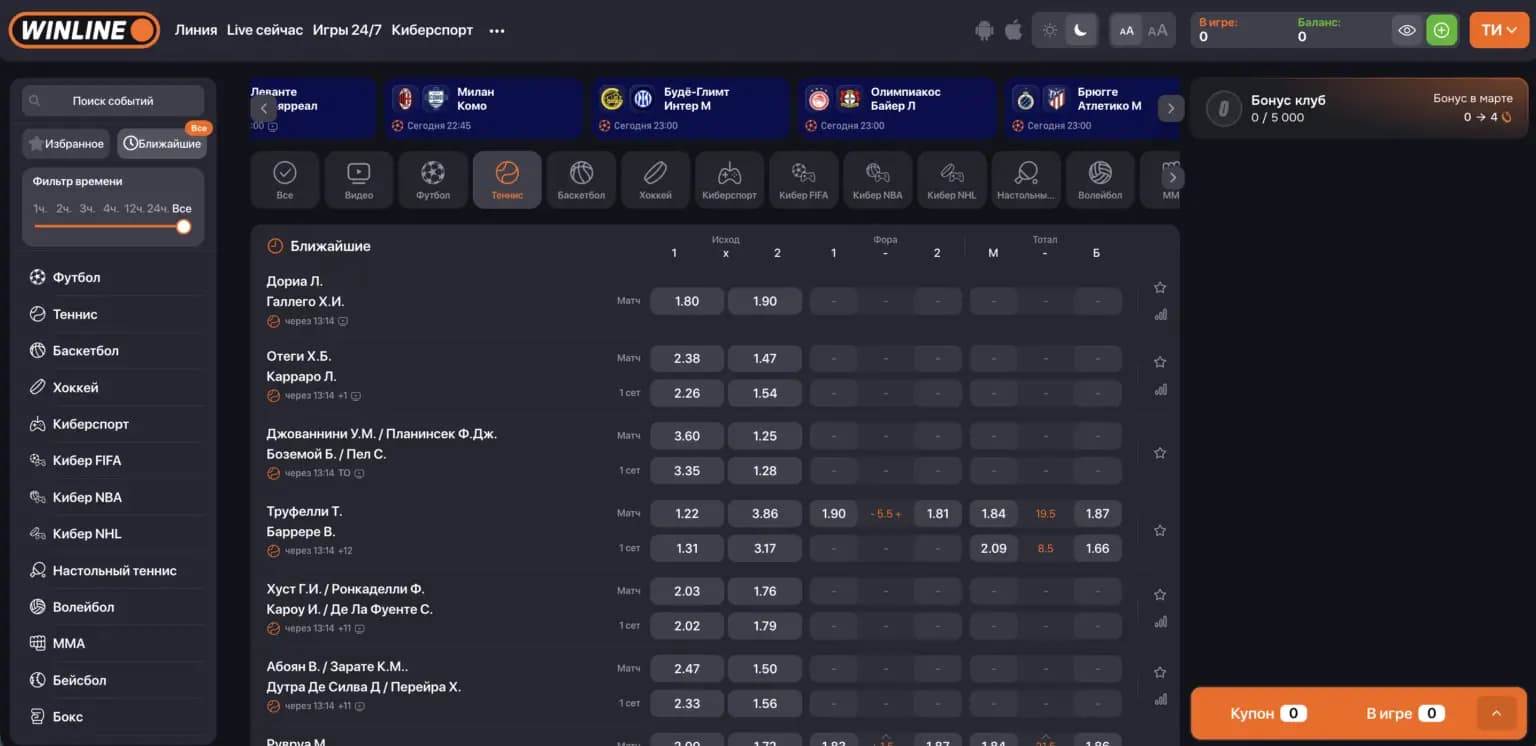Screen dimensions: 1536x746
Task: Expand +11 extra markets for Абоян В.
Action: tap(344, 707)
